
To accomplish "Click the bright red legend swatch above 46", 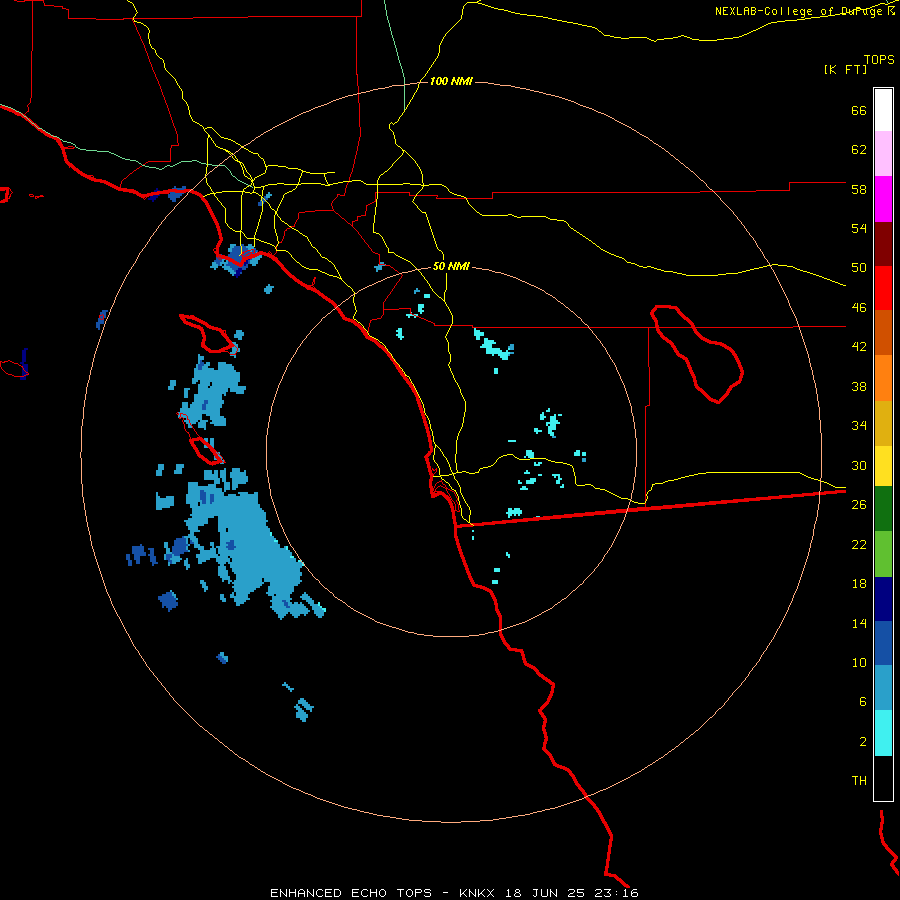I will [883, 288].
